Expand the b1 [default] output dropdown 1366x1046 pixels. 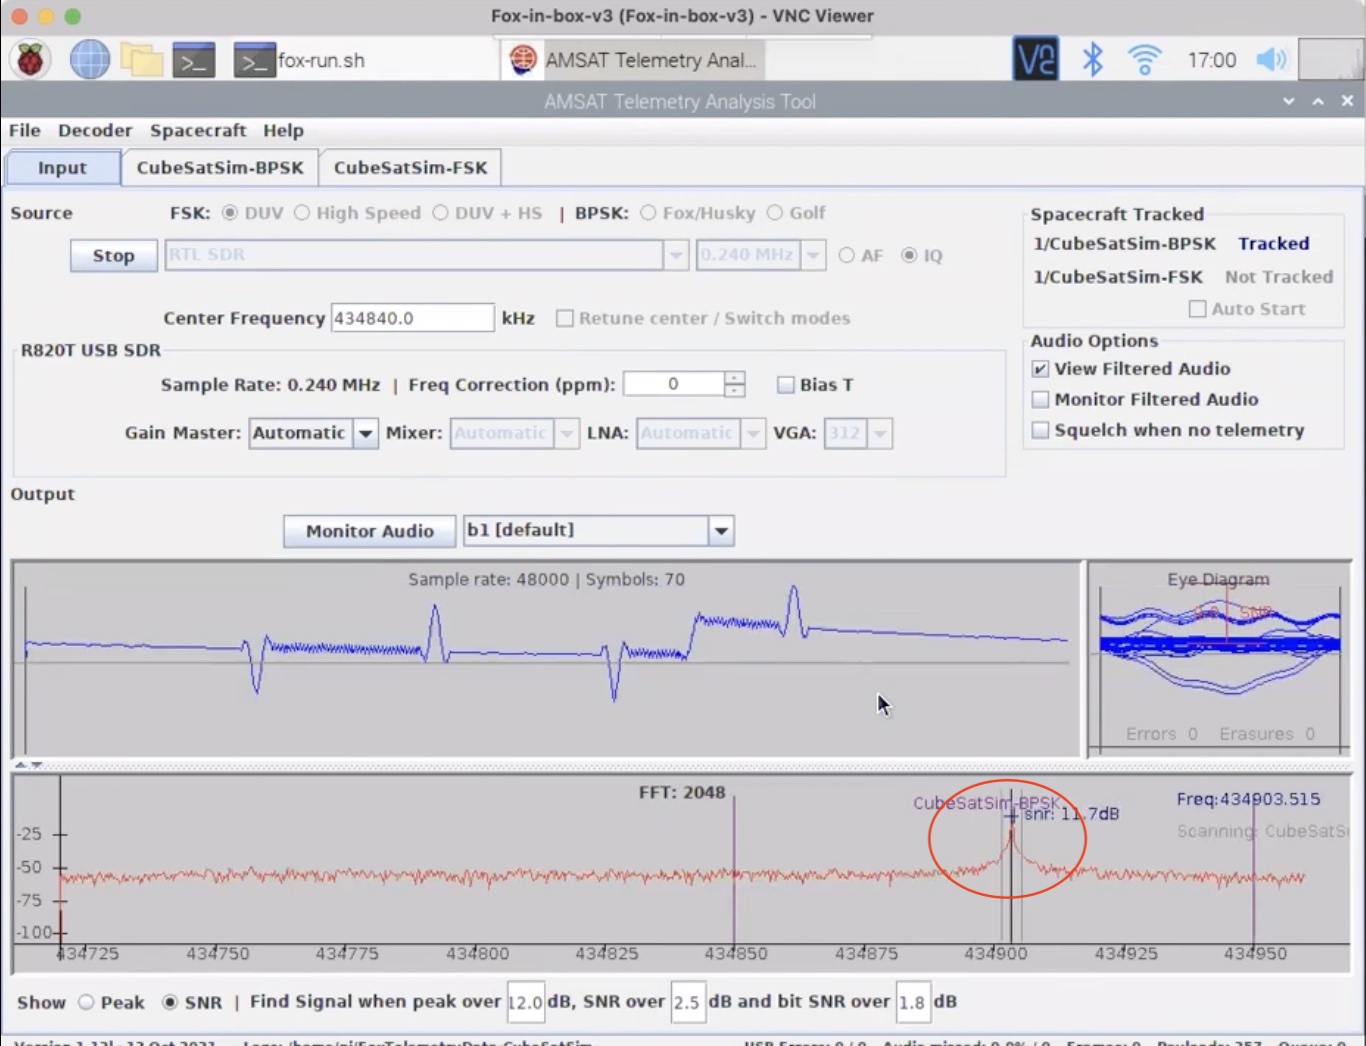click(721, 530)
